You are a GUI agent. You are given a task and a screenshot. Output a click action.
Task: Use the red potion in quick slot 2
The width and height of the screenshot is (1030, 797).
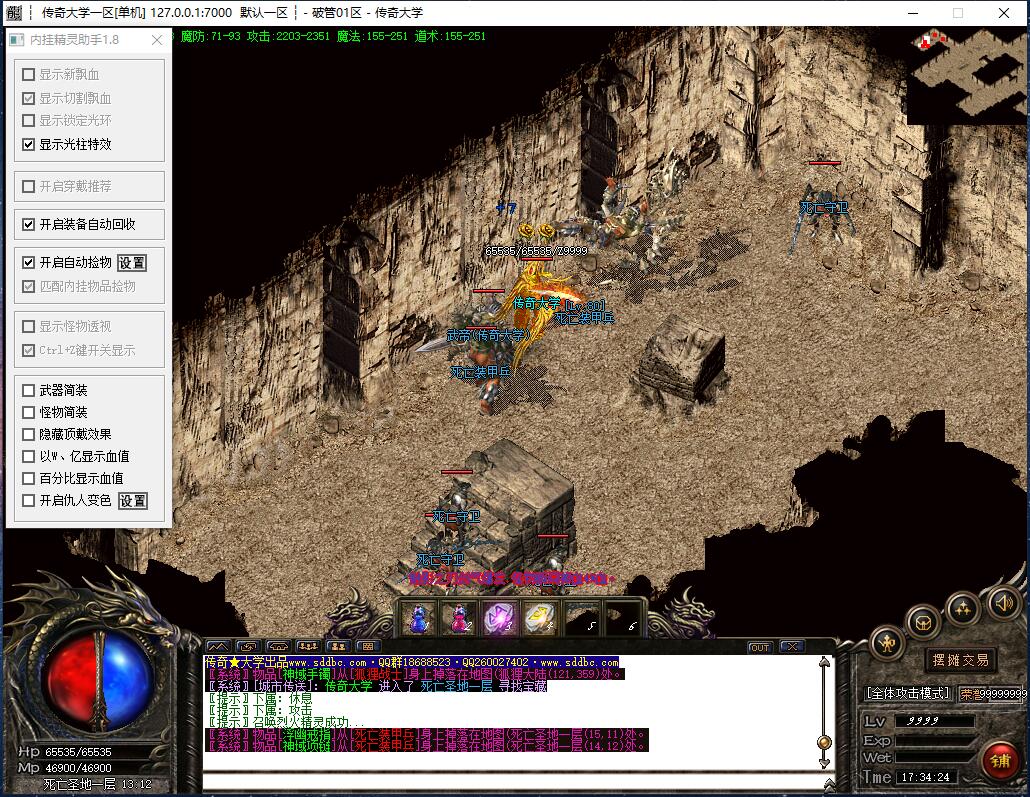(459, 619)
